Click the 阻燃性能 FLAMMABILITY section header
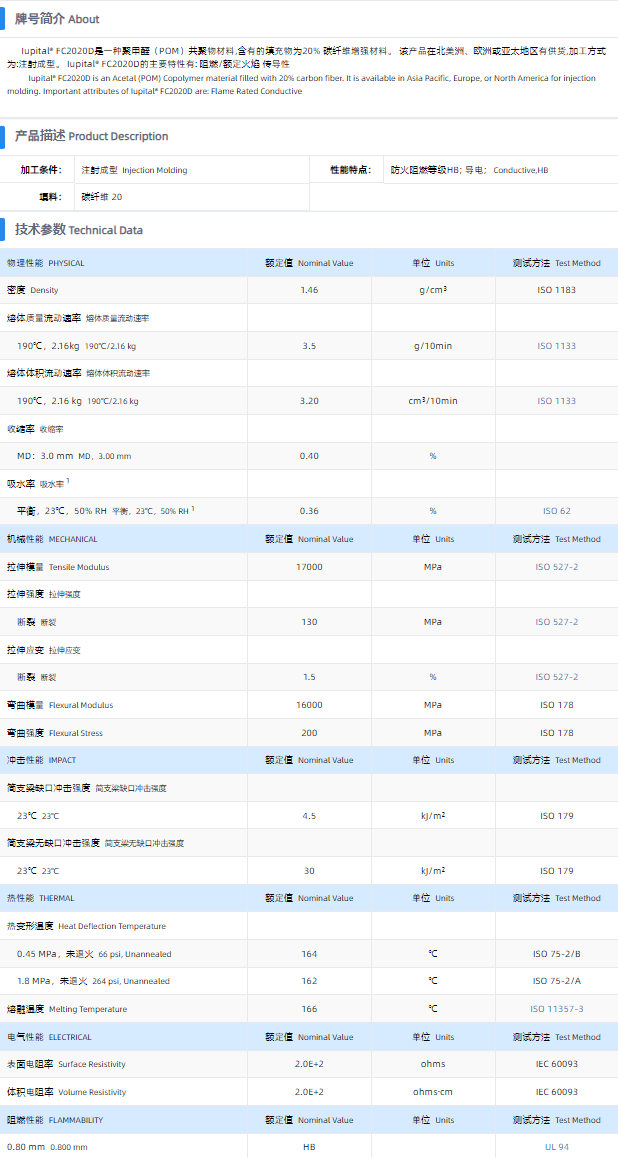618x1158 pixels. coord(55,1120)
